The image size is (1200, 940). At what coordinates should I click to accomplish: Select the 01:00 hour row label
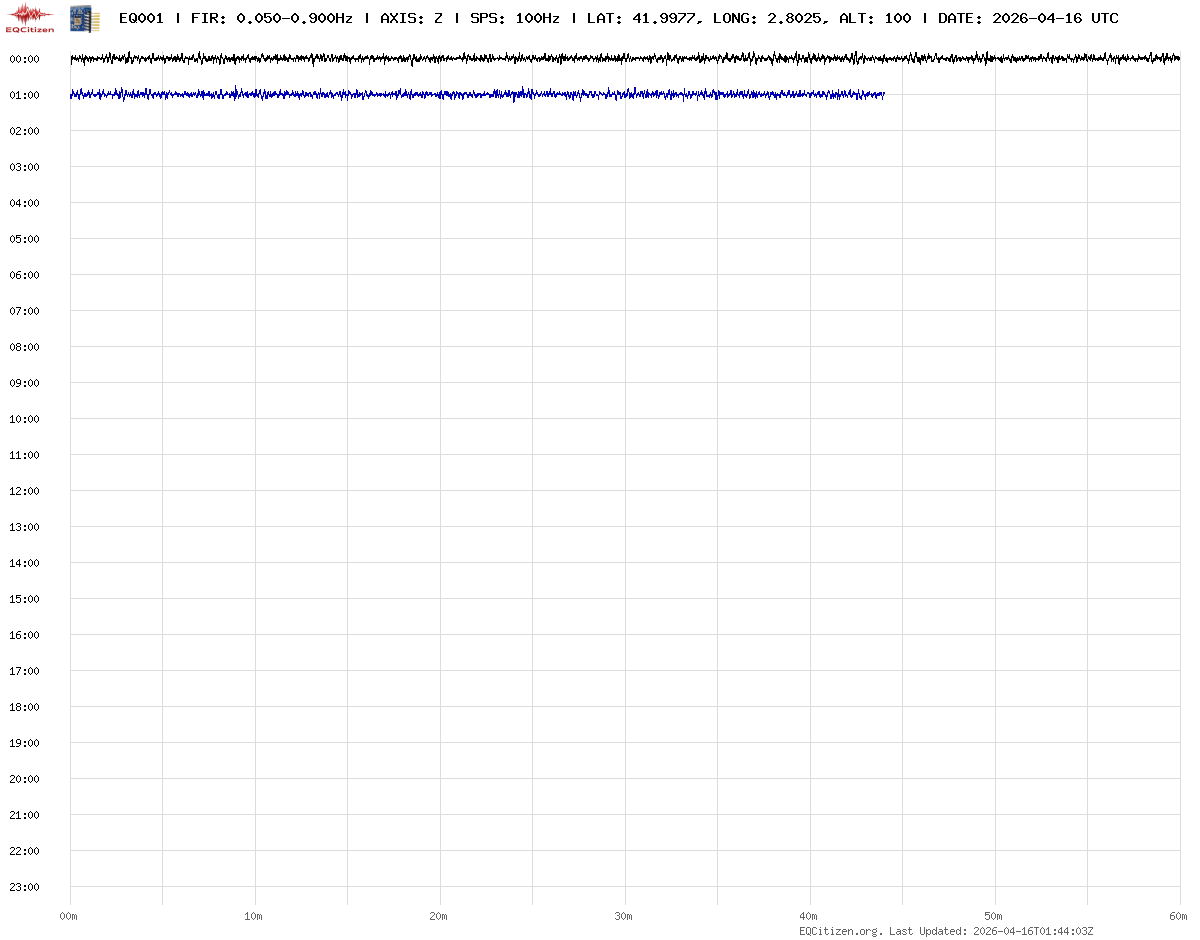[x=24, y=95]
